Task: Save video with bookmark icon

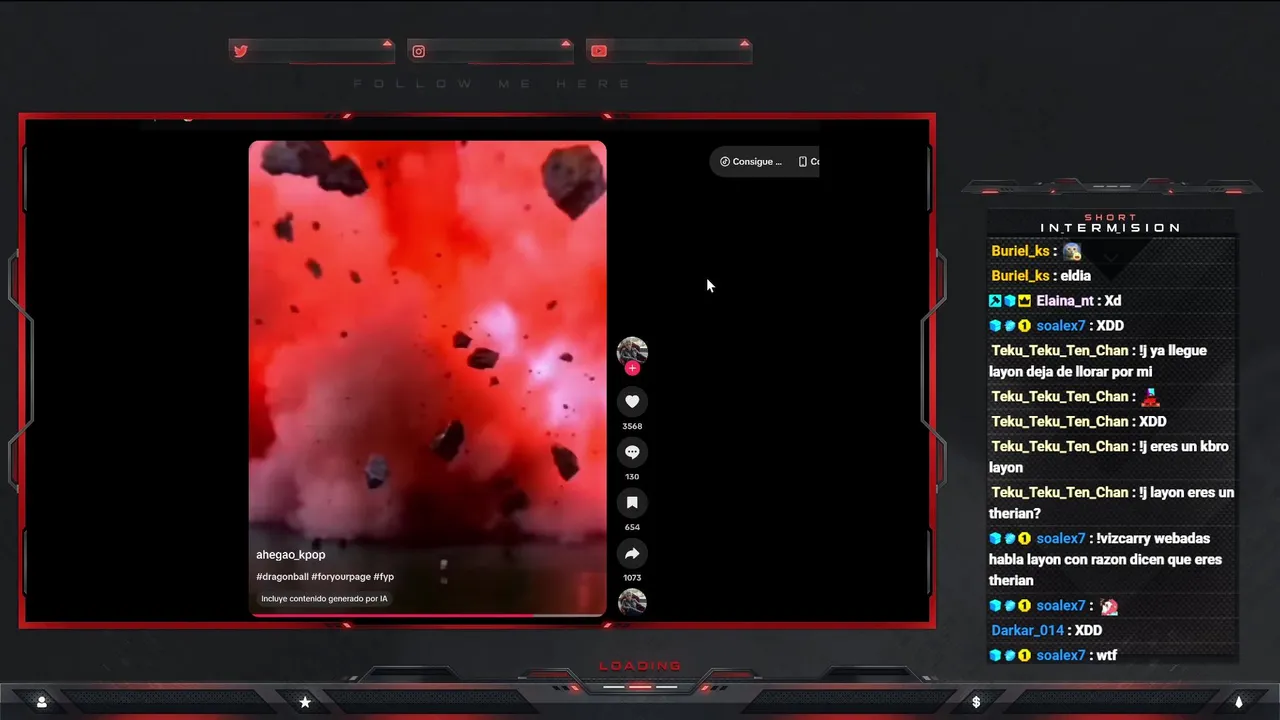Action: [632, 503]
